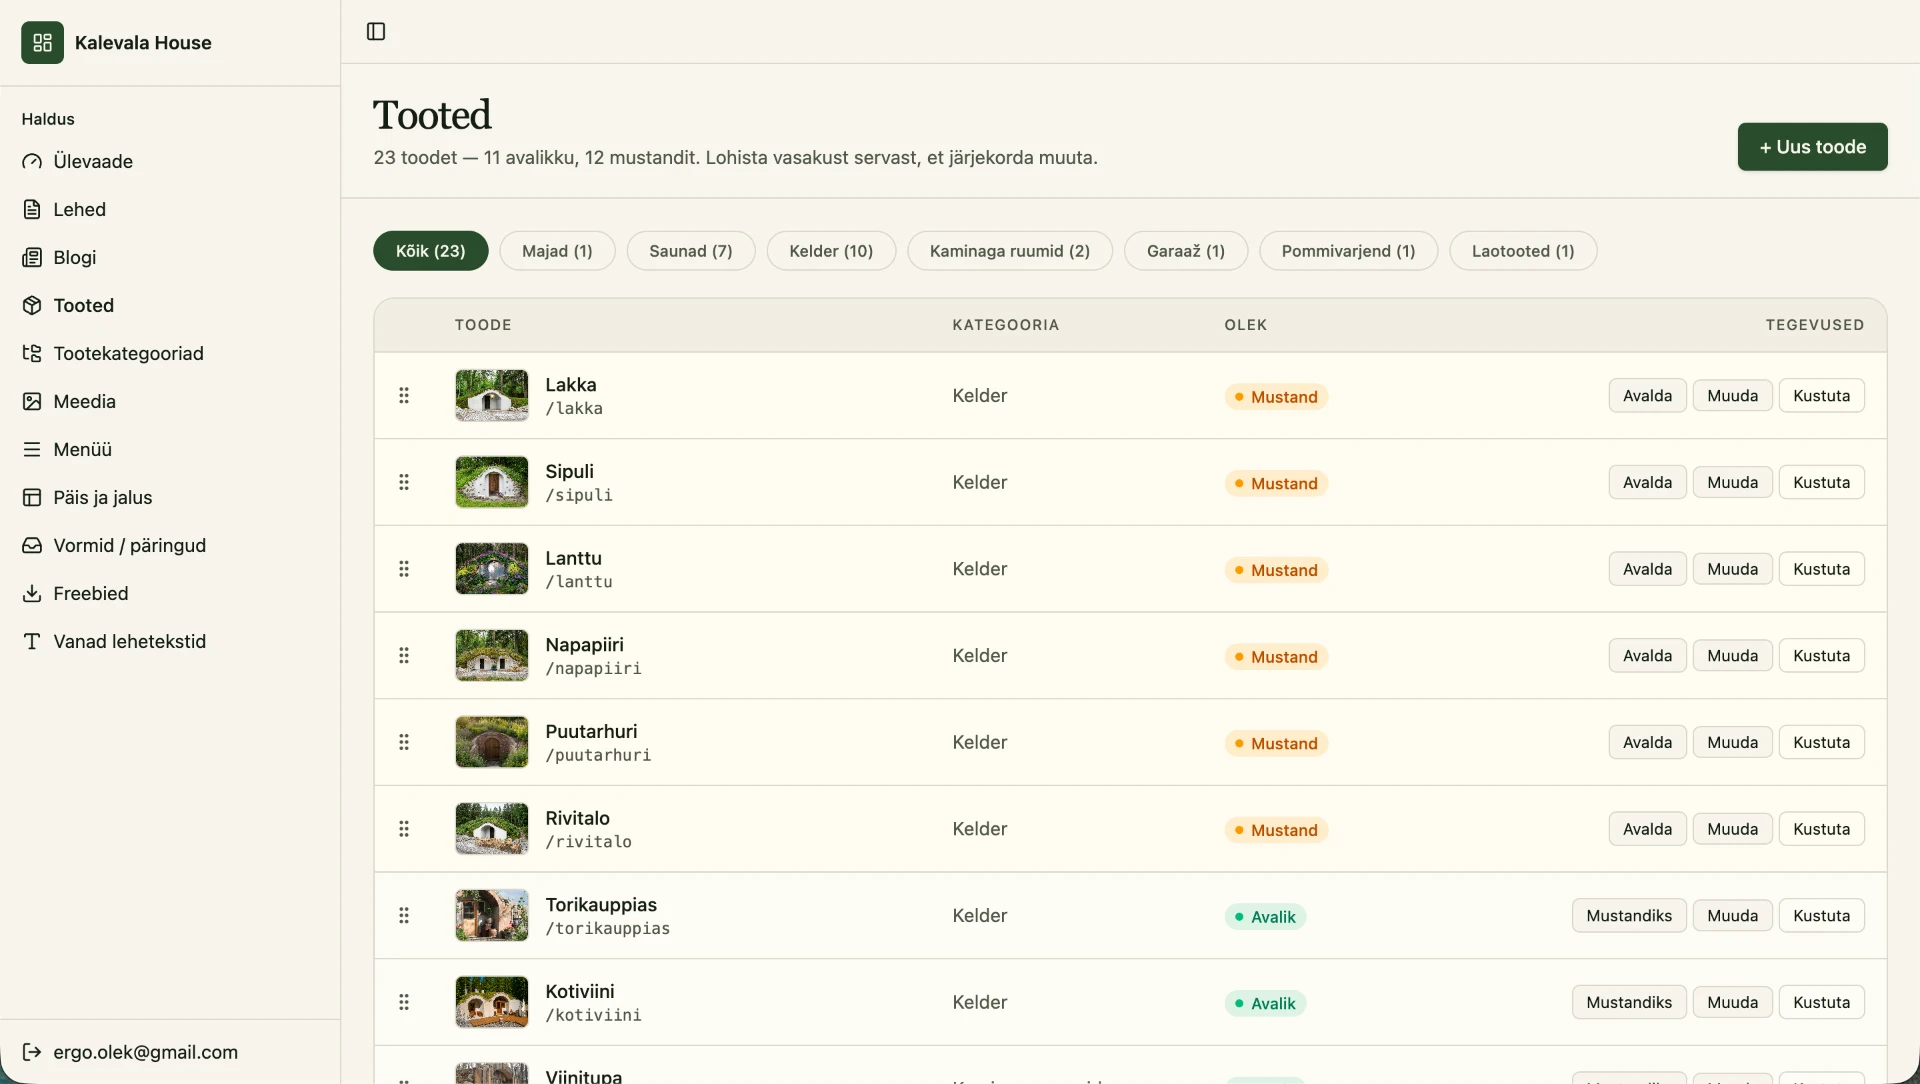
Task: Filter by Majad (1)
Action: (557, 251)
